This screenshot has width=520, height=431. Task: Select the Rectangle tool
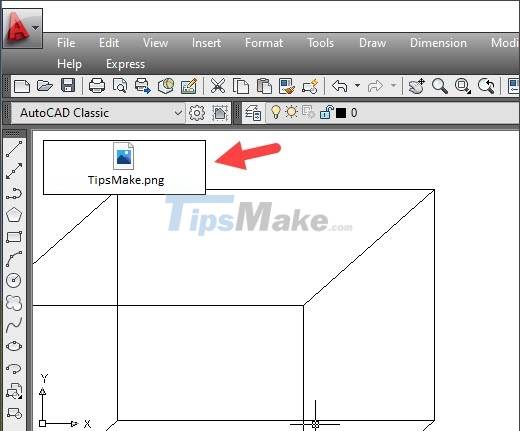coord(14,237)
